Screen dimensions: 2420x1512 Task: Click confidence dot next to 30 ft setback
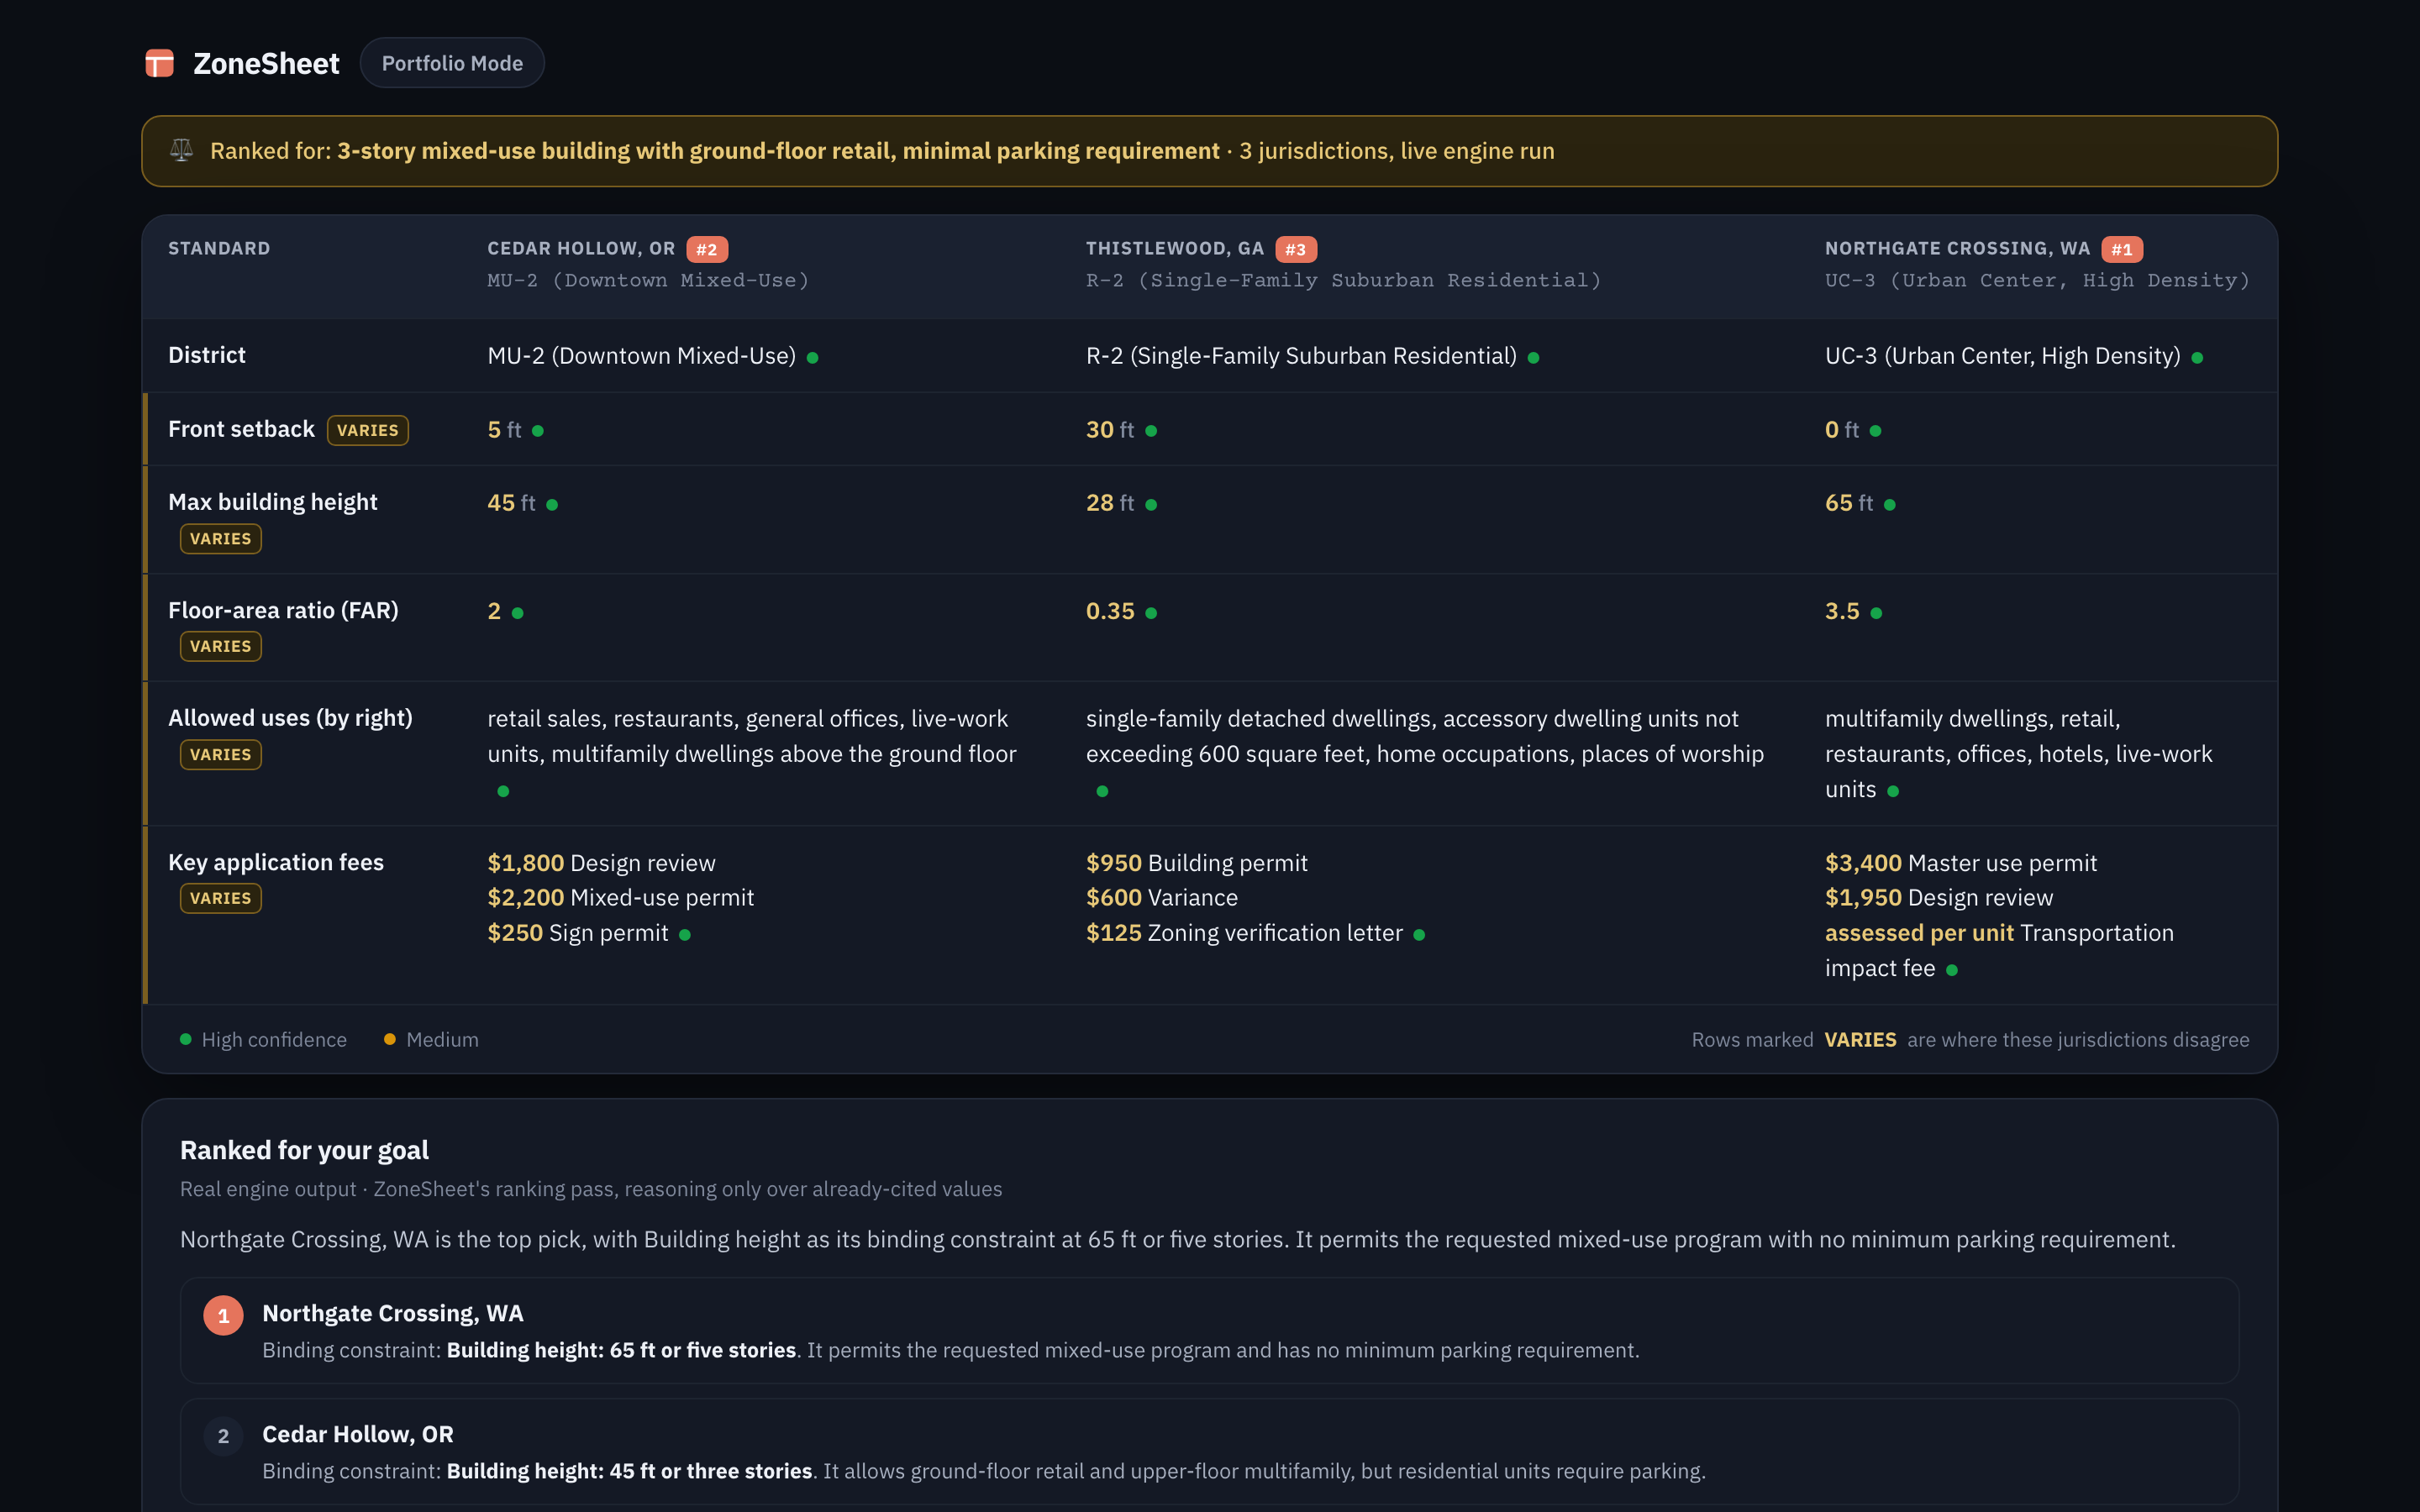[1151, 431]
